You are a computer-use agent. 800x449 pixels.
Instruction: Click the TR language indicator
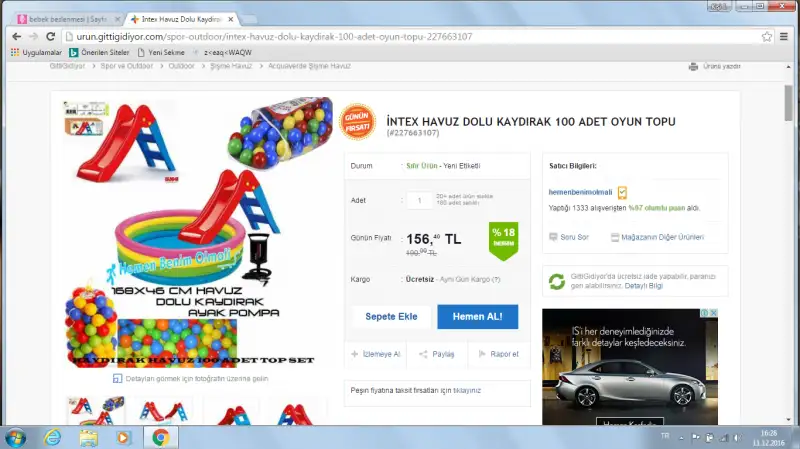[665, 436]
